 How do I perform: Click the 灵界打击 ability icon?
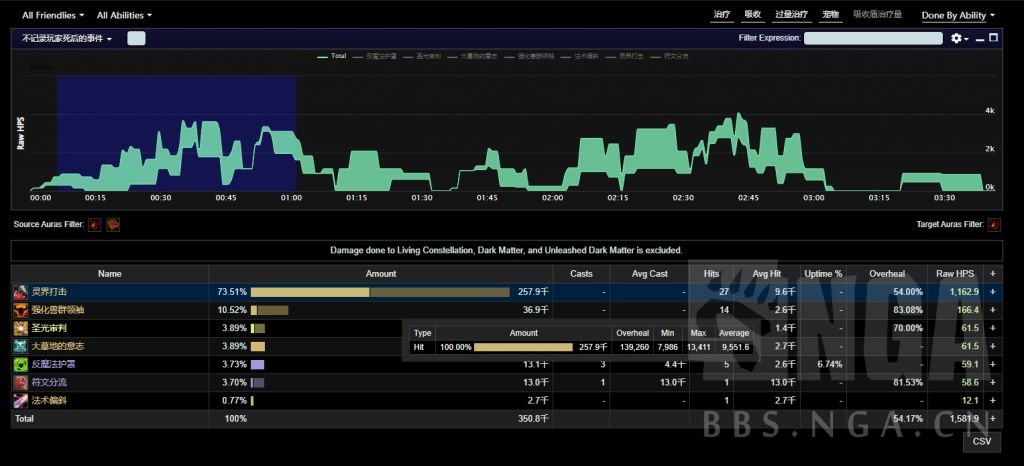(20, 292)
